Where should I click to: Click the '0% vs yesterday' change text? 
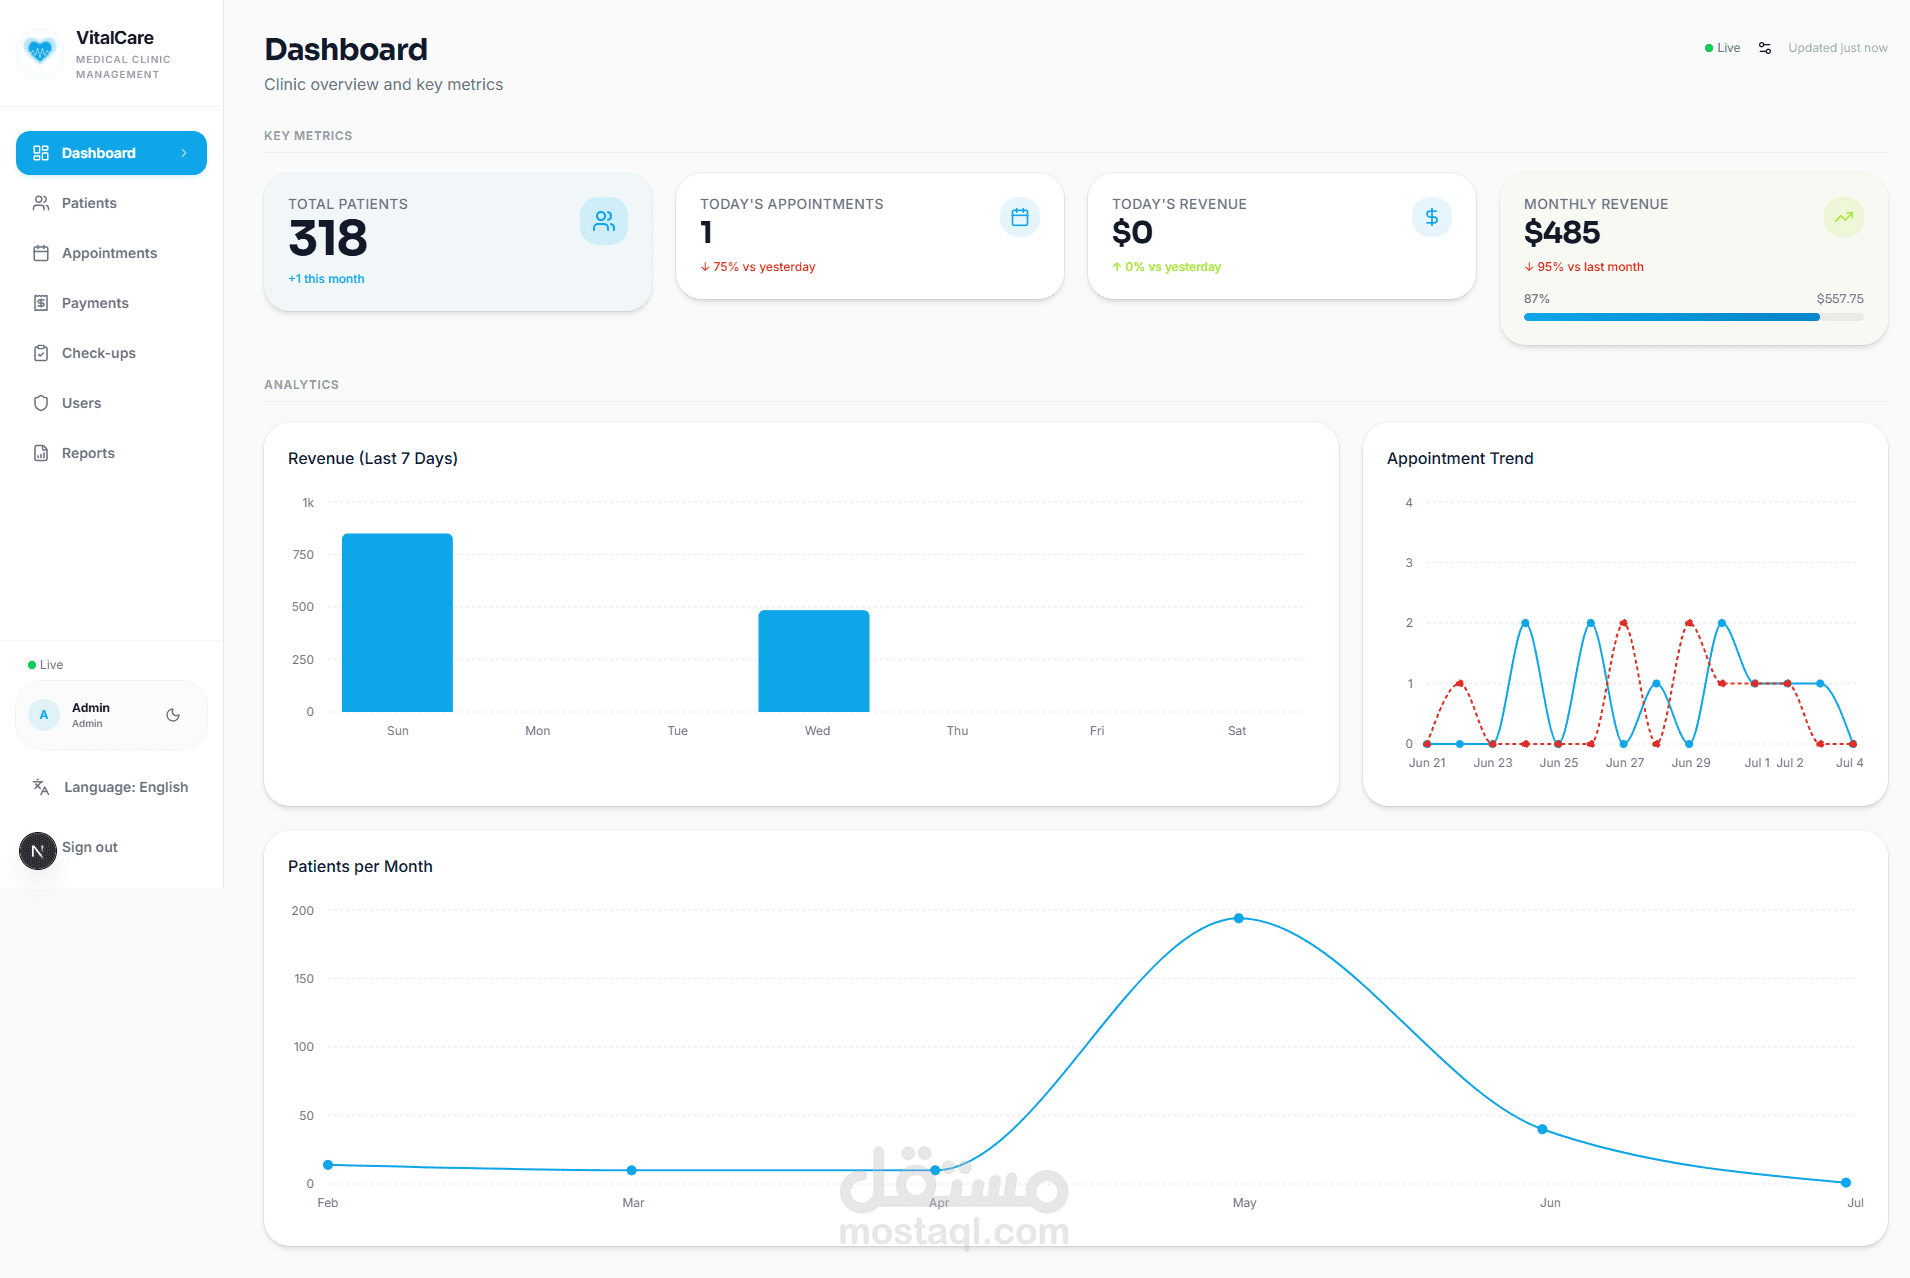(1167, 267)
